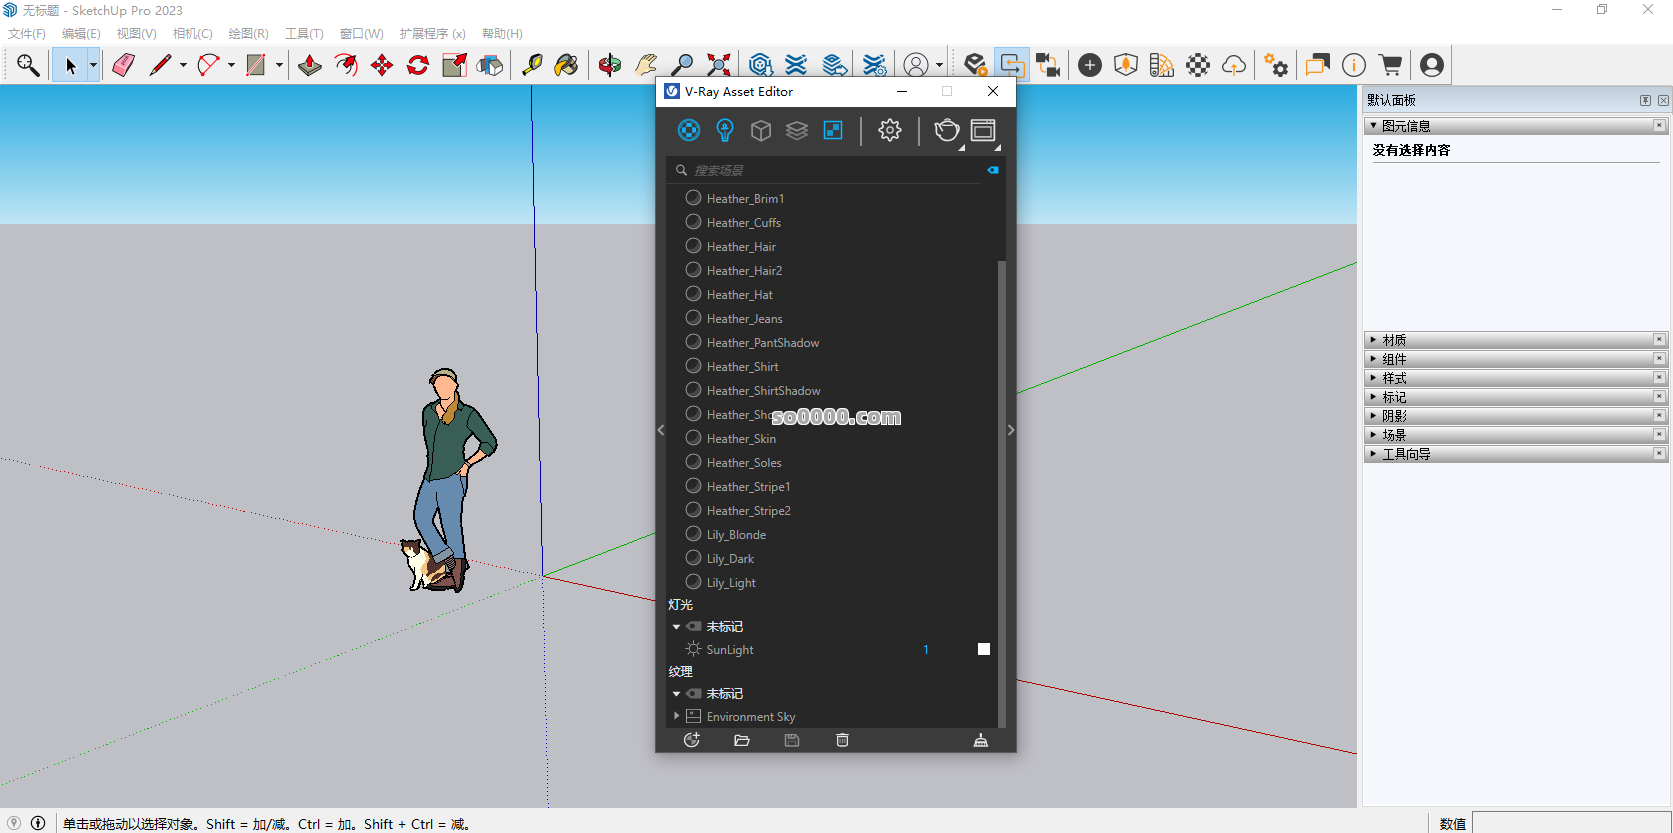Render with V-Ray teapot icon
Screen dimensions: 1673x833
pyautogui.click(x=946, y=130)
